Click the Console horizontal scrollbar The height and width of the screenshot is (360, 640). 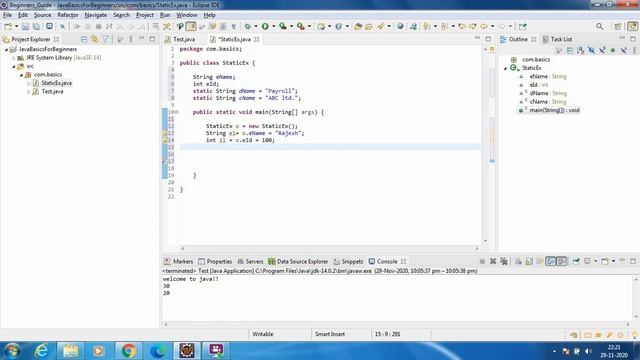point(397,324)
